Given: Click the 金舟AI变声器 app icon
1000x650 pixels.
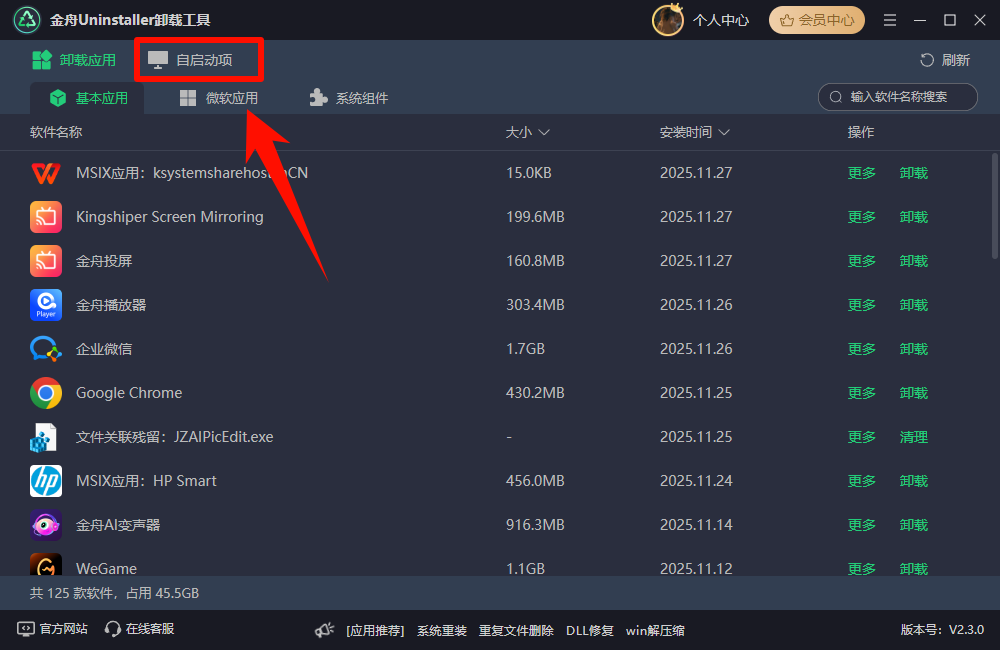Looking at the screenshot, I should click(46, 525).
